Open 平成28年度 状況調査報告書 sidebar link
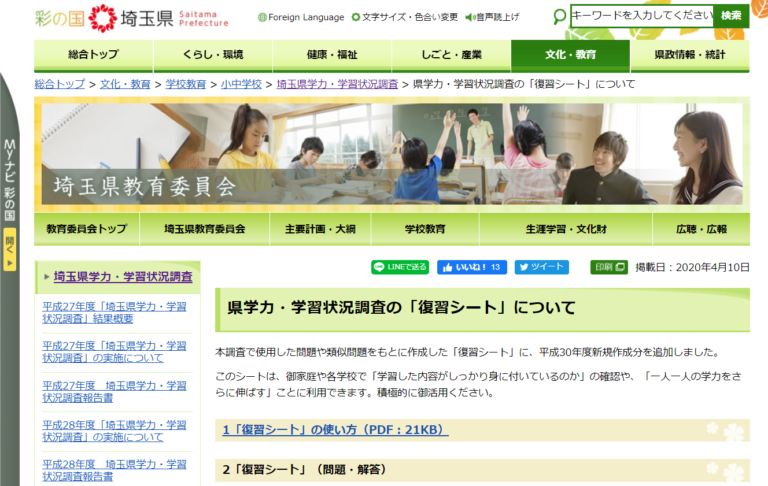 click(x=114, y=470)
